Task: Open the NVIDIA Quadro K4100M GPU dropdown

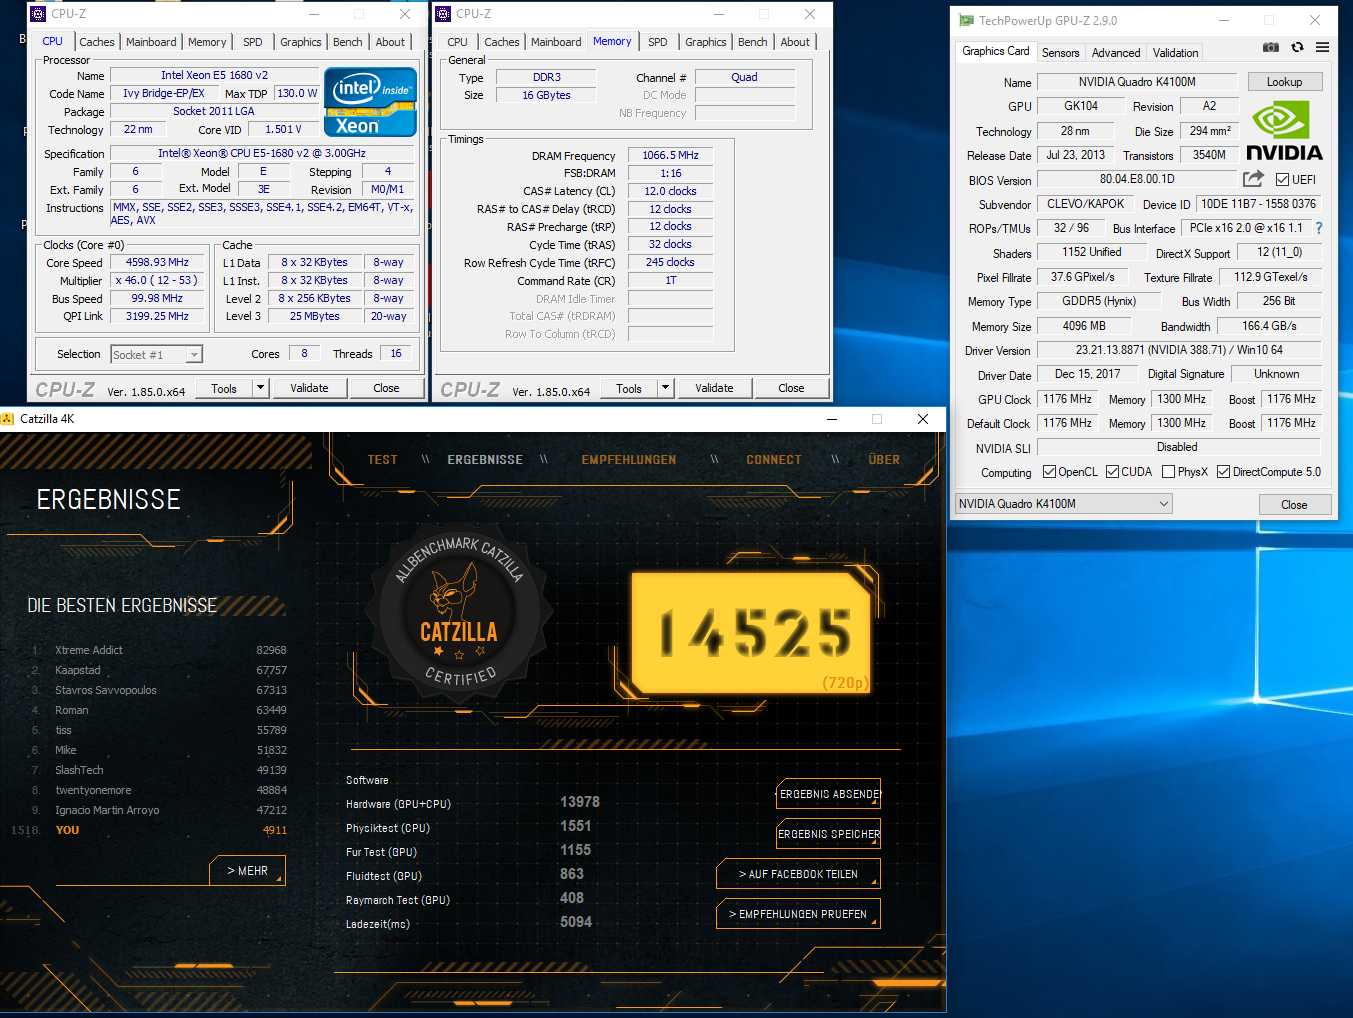Action: coord(1063,504)
